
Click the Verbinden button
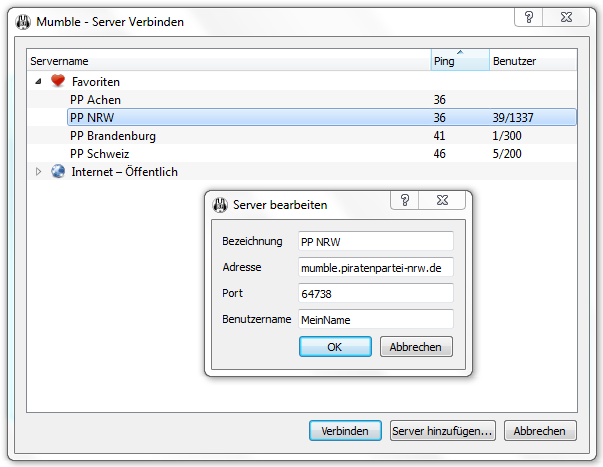pos(345,431)
